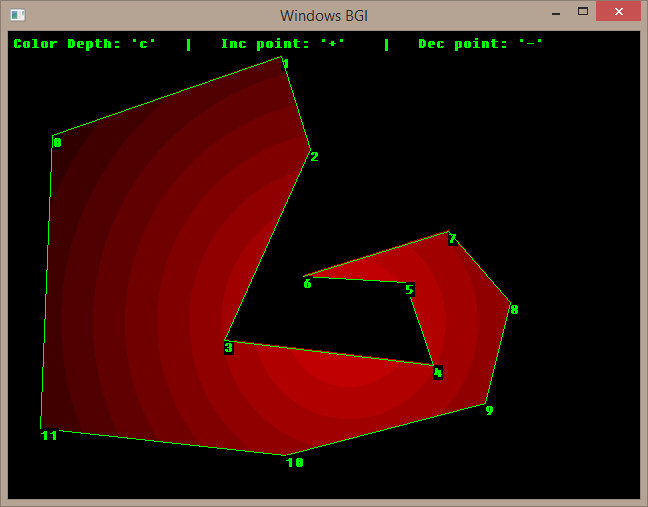
Task: Click the "Color Depth: 'c'" text
Action: click(85, 44)
